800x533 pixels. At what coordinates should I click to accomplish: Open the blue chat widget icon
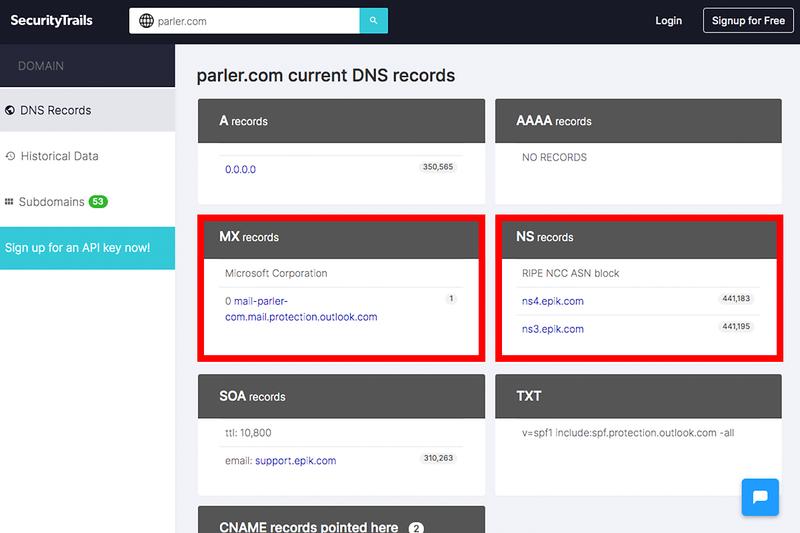point(760,497)
